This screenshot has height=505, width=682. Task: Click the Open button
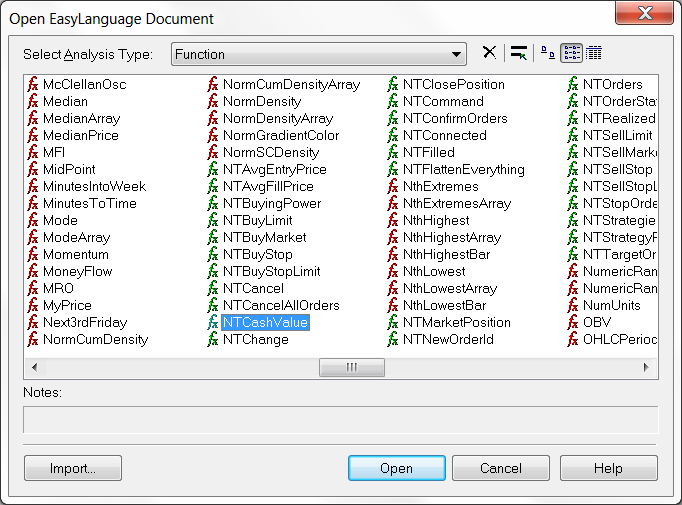(x=397, y=468)
